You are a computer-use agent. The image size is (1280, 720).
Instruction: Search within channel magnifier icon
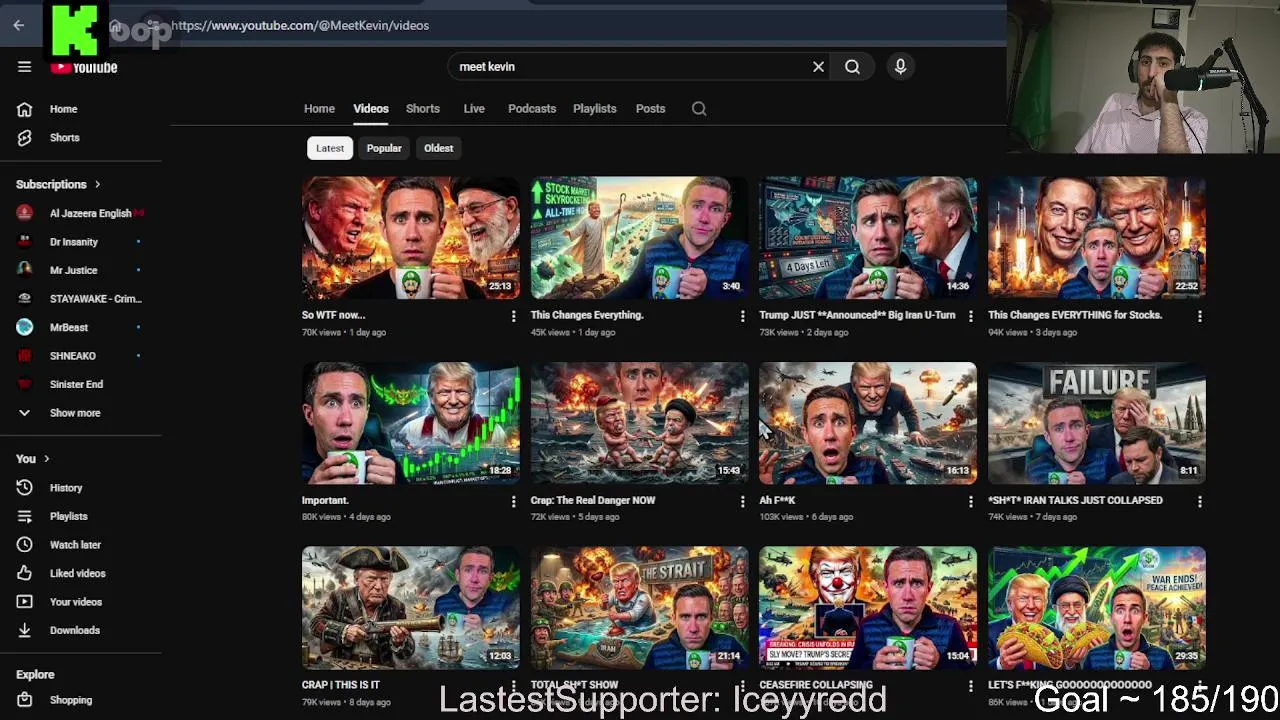699,109
